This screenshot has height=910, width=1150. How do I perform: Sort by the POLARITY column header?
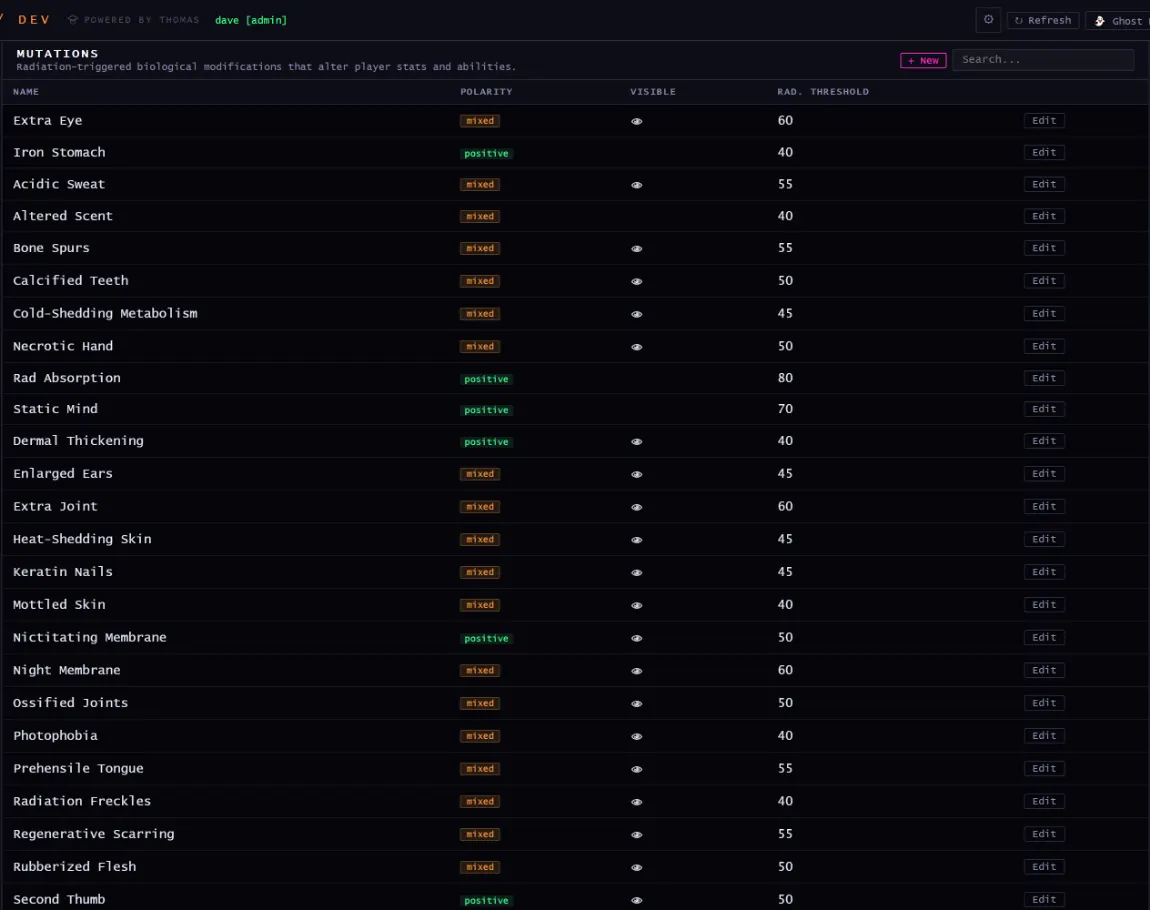(486, 92)
